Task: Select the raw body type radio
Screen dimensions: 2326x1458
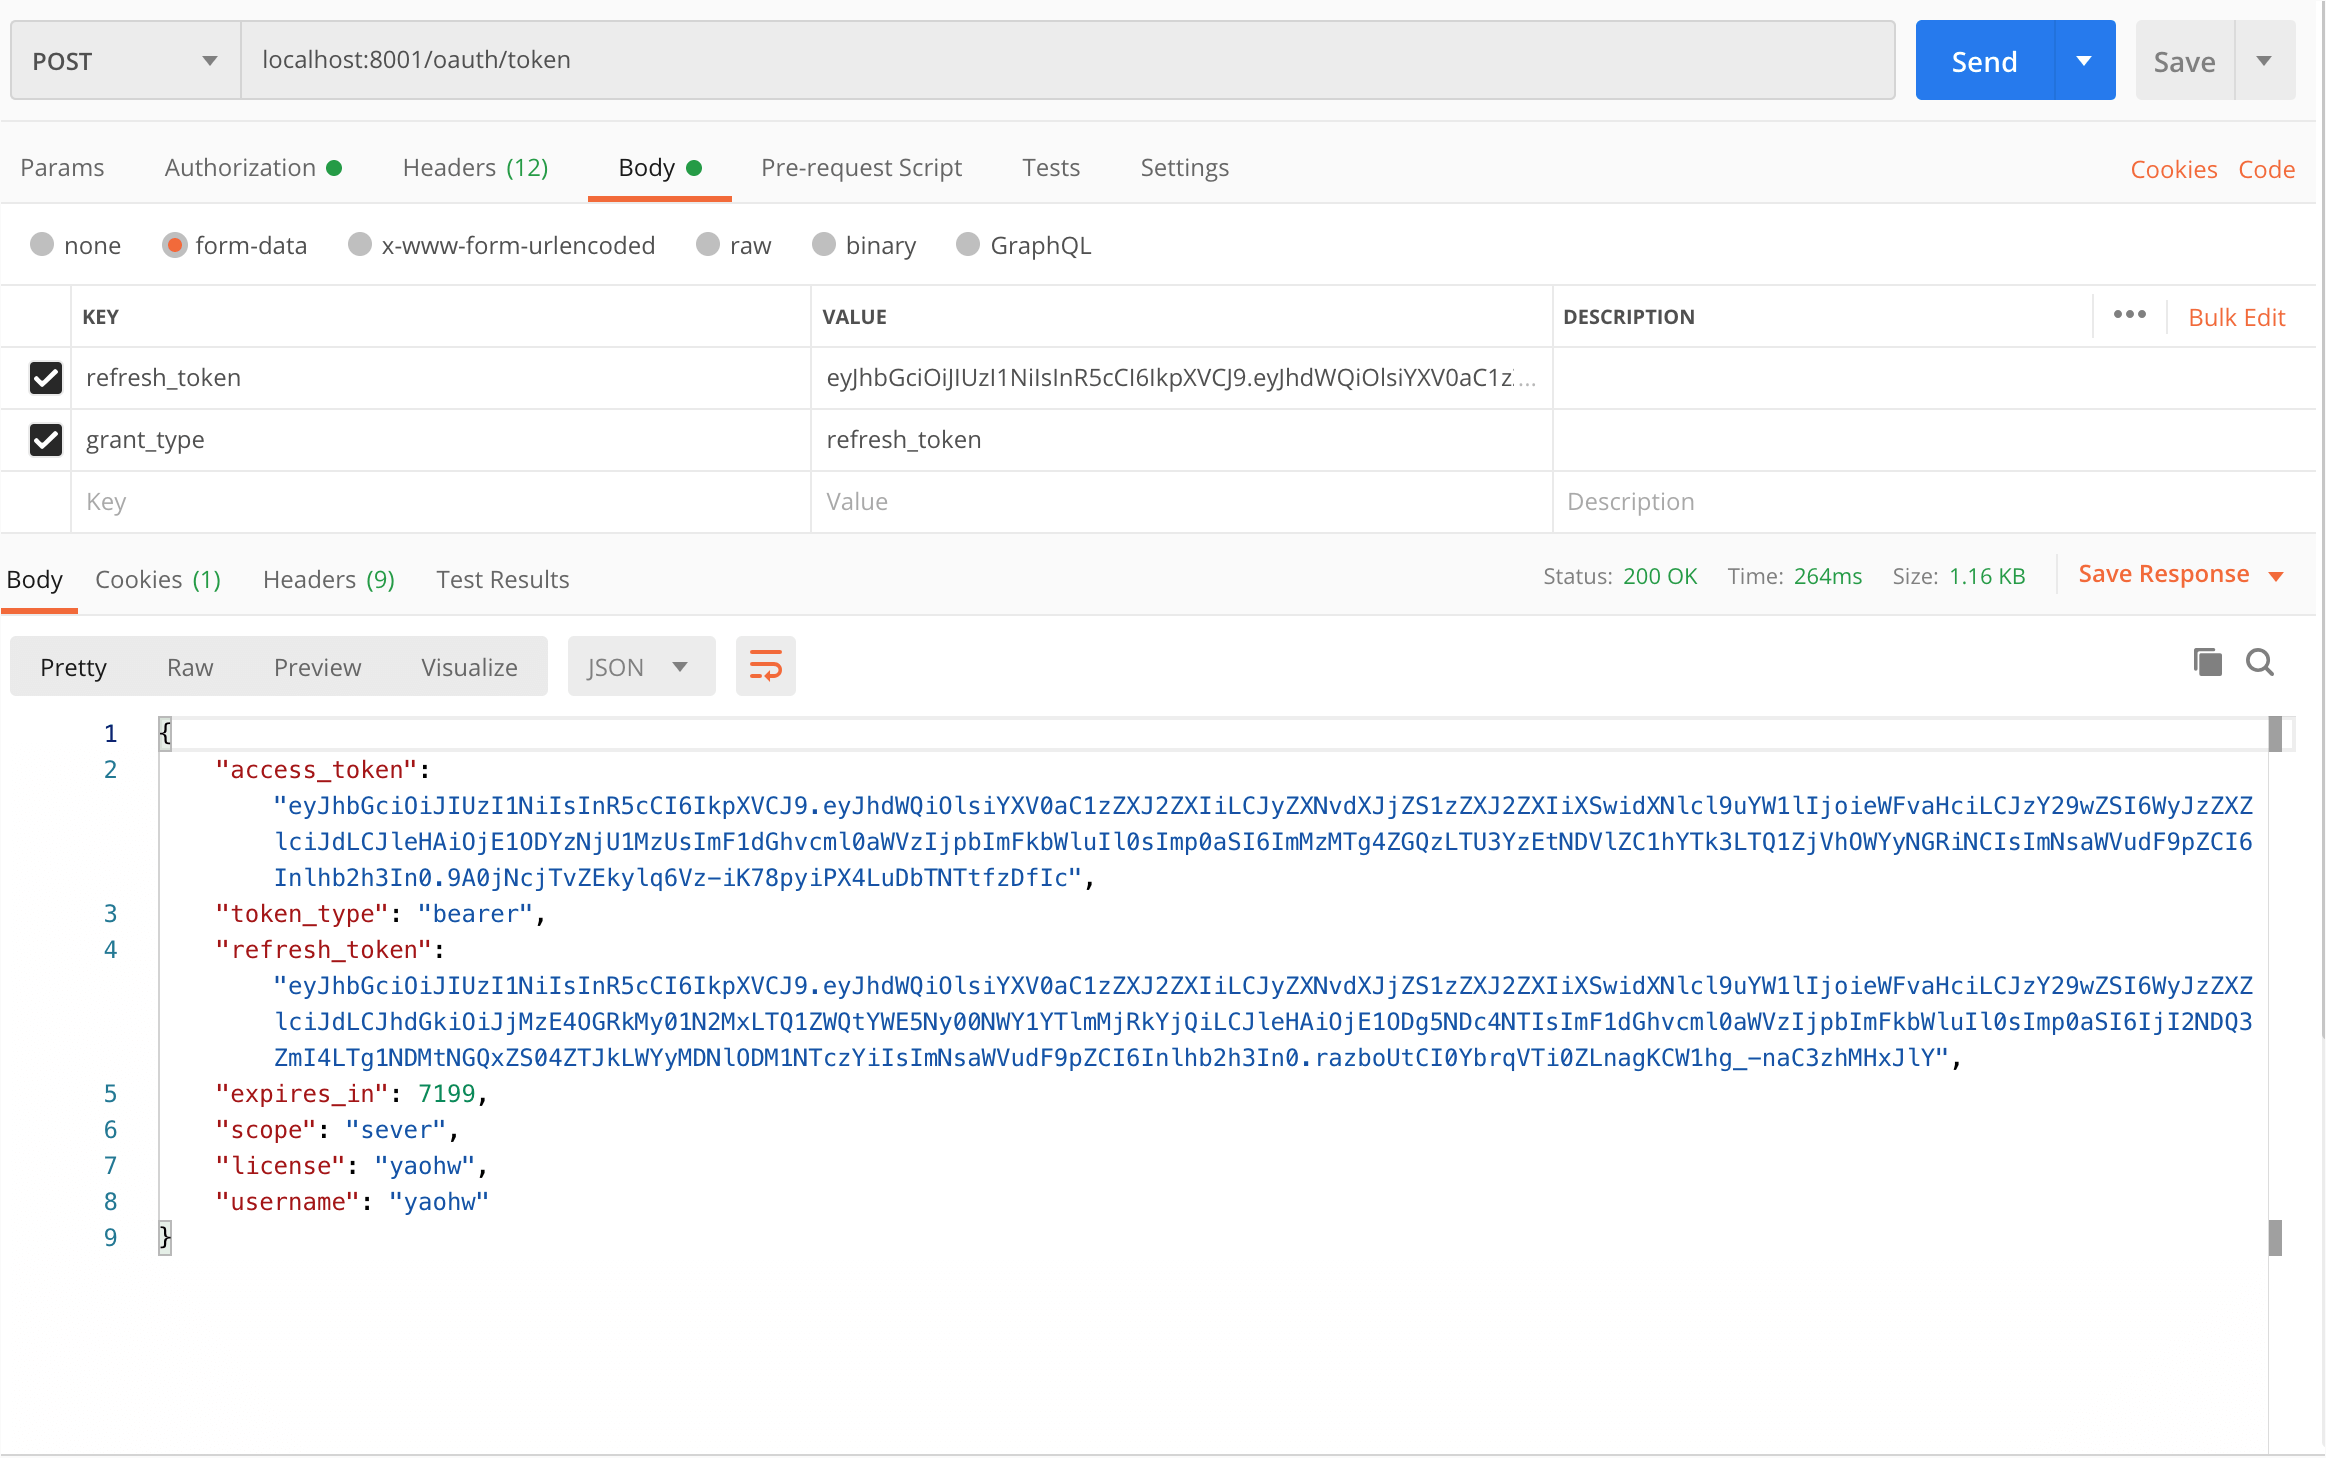Action: [708, 245]
